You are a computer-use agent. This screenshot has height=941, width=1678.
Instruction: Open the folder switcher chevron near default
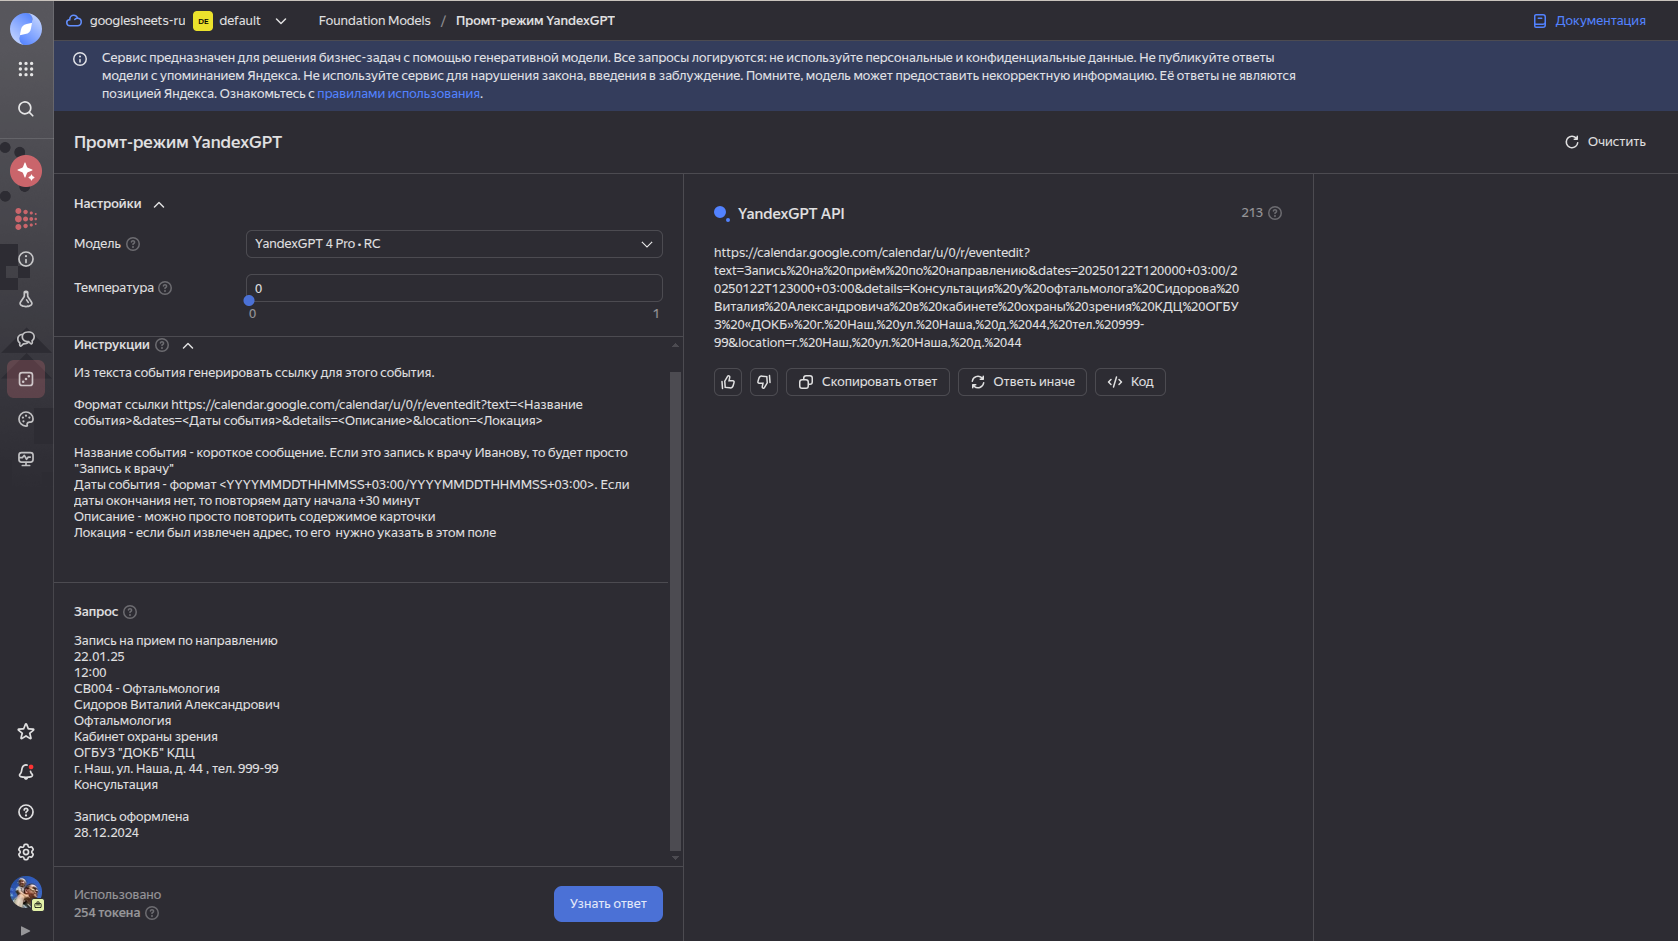[x=281, y=21]
